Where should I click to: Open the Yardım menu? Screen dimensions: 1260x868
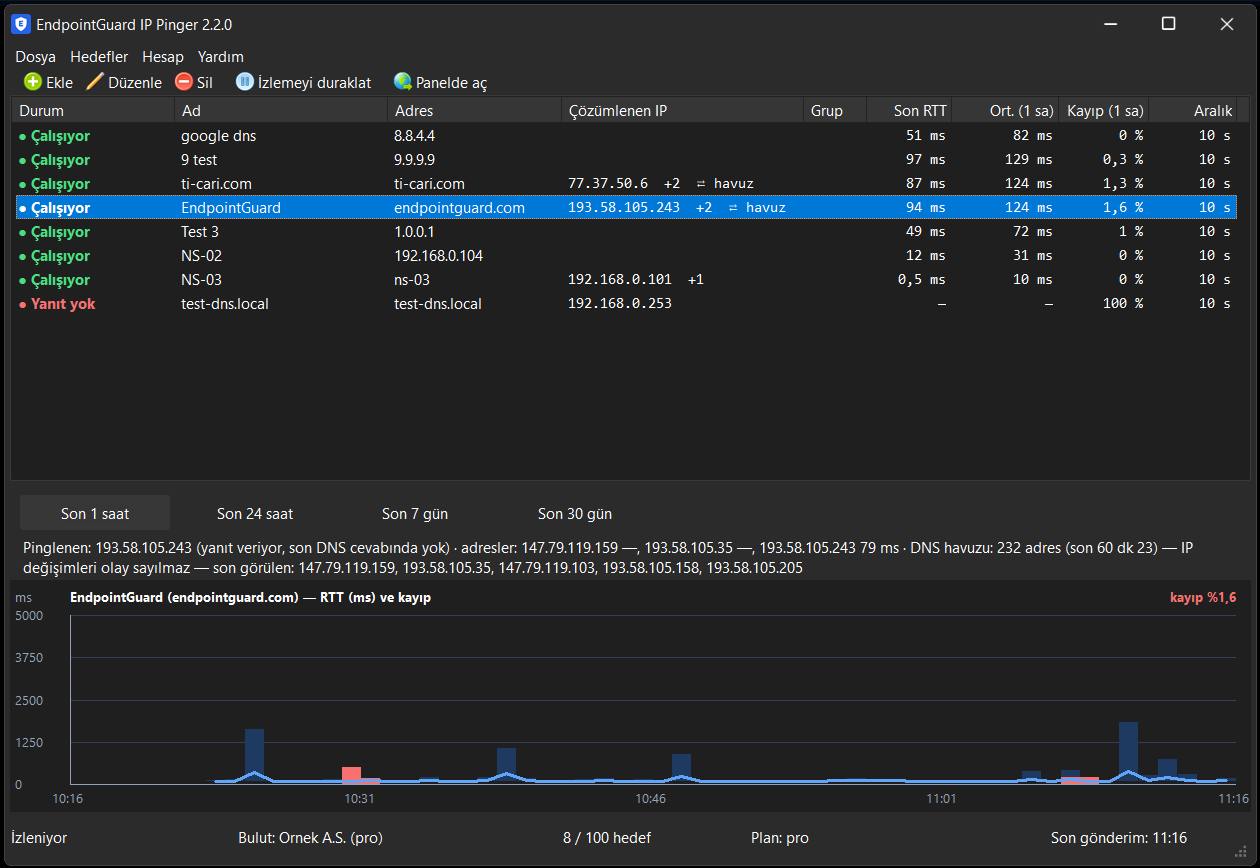click(x=221, y=57)
